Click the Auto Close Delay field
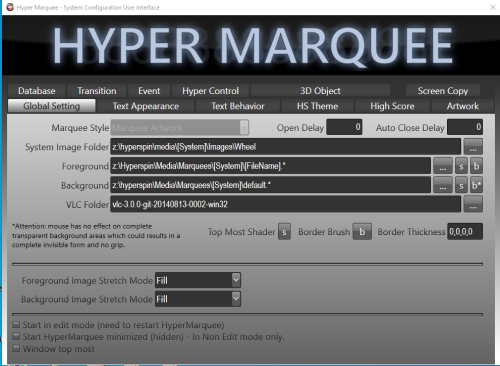This screenshot has width=500, height=366. (465, 127)
